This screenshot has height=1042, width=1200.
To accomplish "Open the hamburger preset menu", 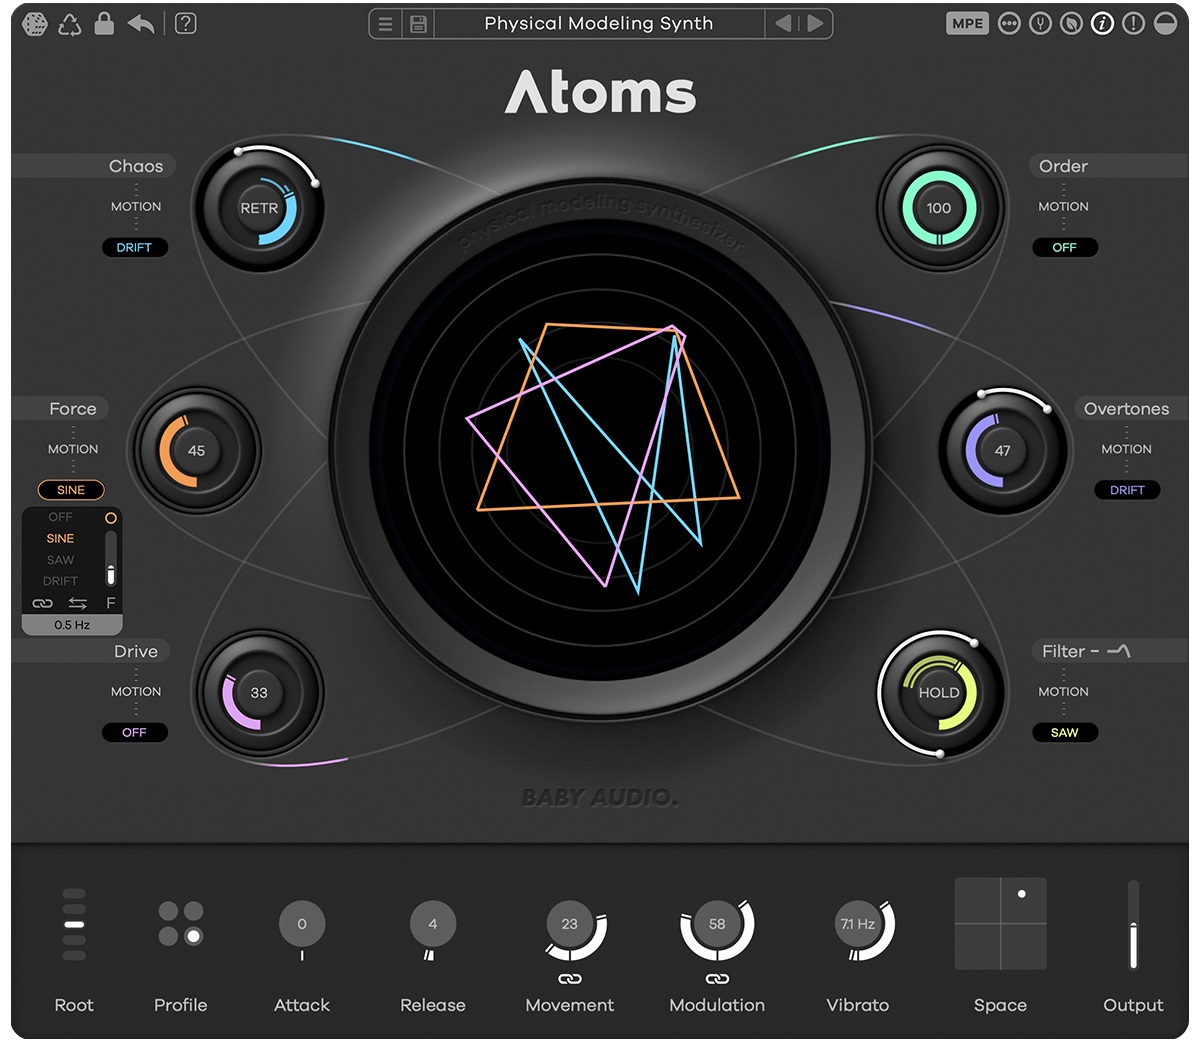I will [385, 23].
